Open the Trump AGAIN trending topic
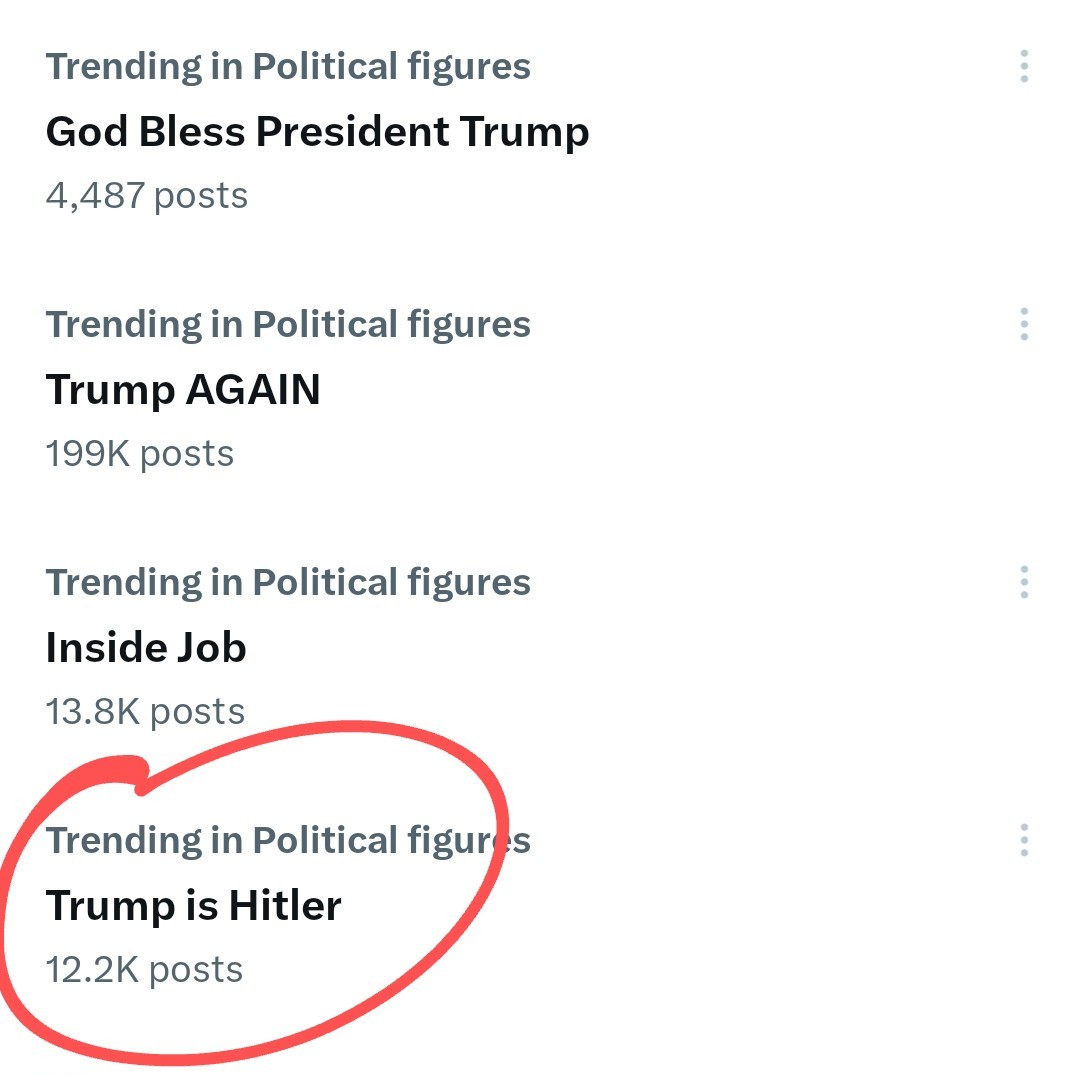 (x=183, y=390)
